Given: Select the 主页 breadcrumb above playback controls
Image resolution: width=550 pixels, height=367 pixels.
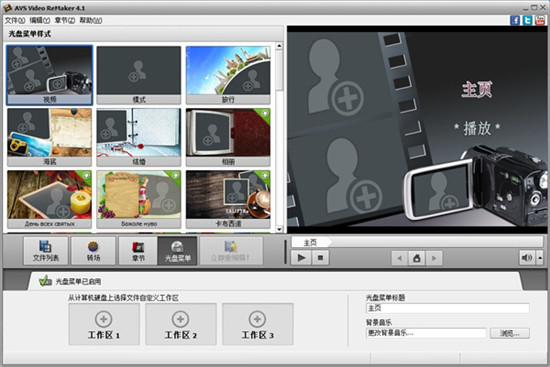Looking at the screenshot, I should [x=311, y=242].
